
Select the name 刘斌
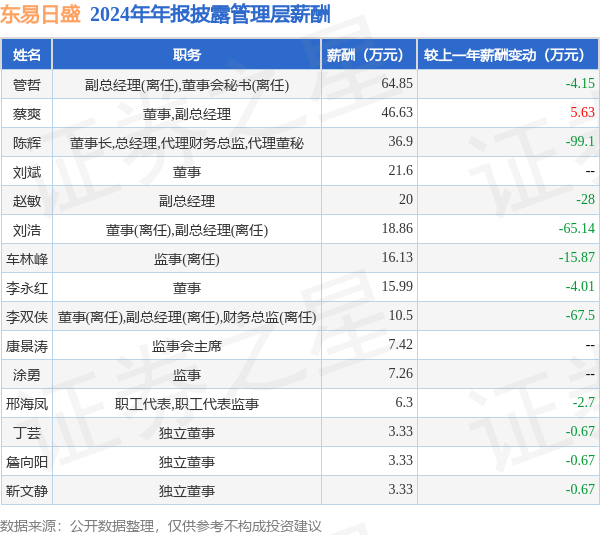(27, 172)
